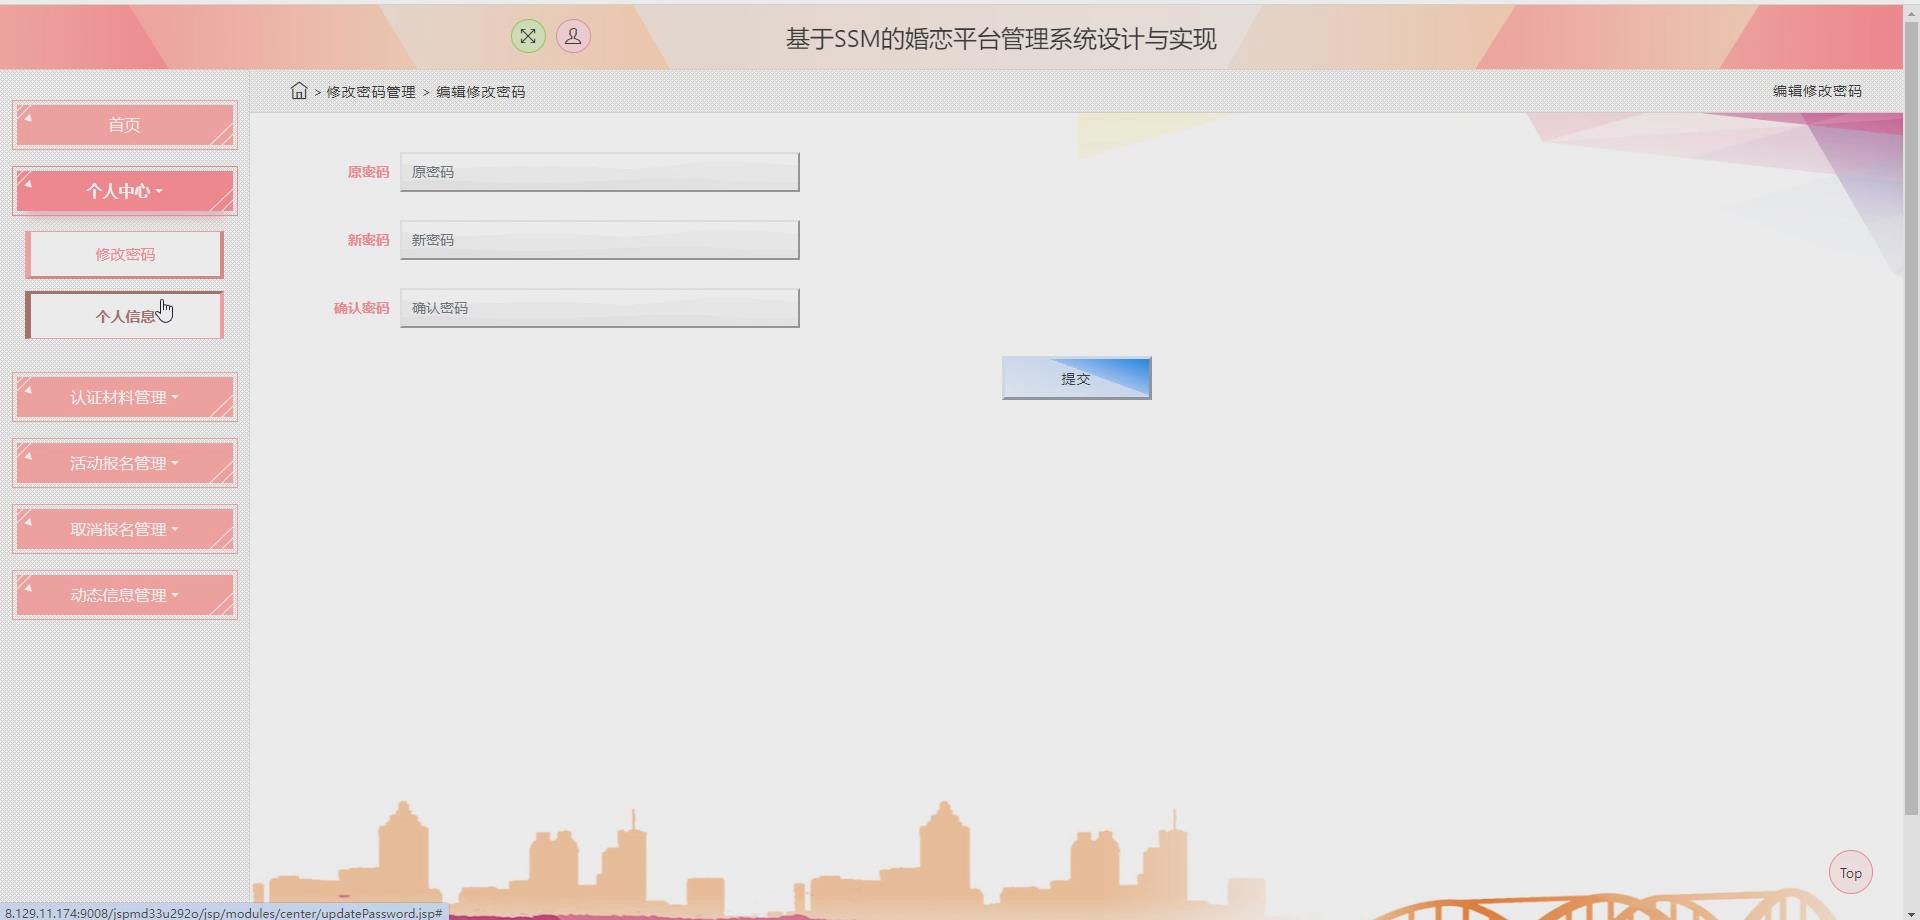This screenshot has width=1920, height=920.
Task: Expand the 认证材料管理 sidebar menu
Action: (124, 396)
